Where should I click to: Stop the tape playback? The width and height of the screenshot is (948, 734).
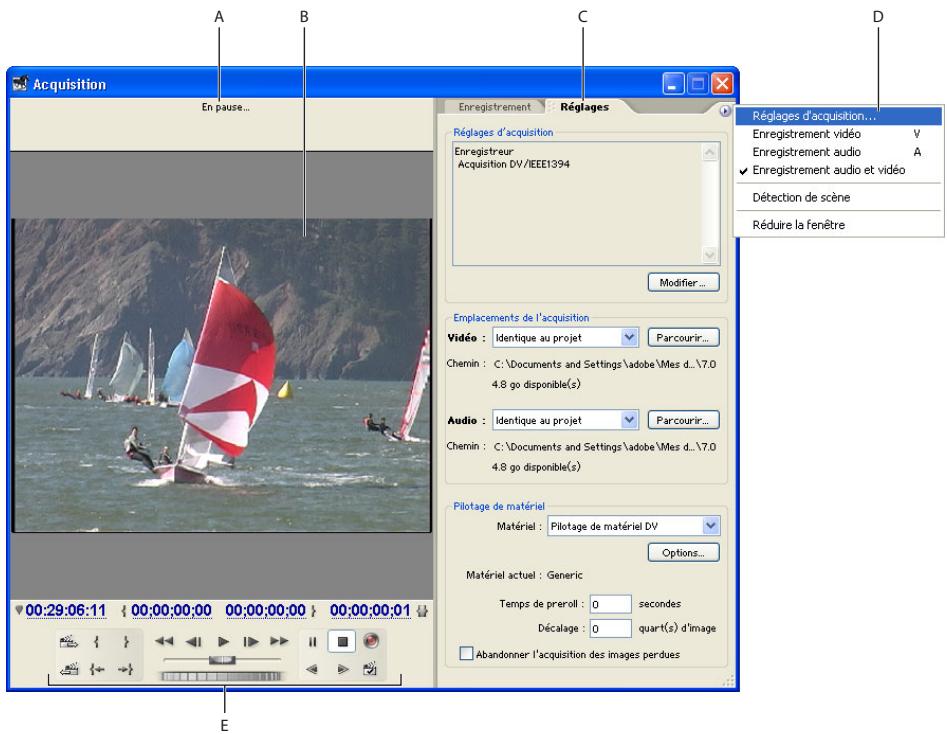pyautogui.click(x=340, y=643)
